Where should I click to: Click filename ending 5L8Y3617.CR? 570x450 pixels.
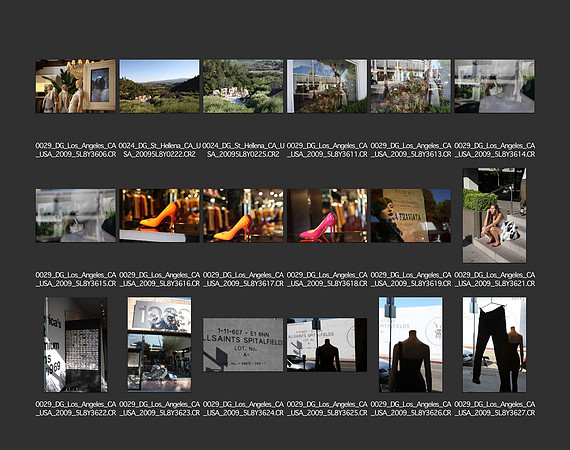(243, 279)
